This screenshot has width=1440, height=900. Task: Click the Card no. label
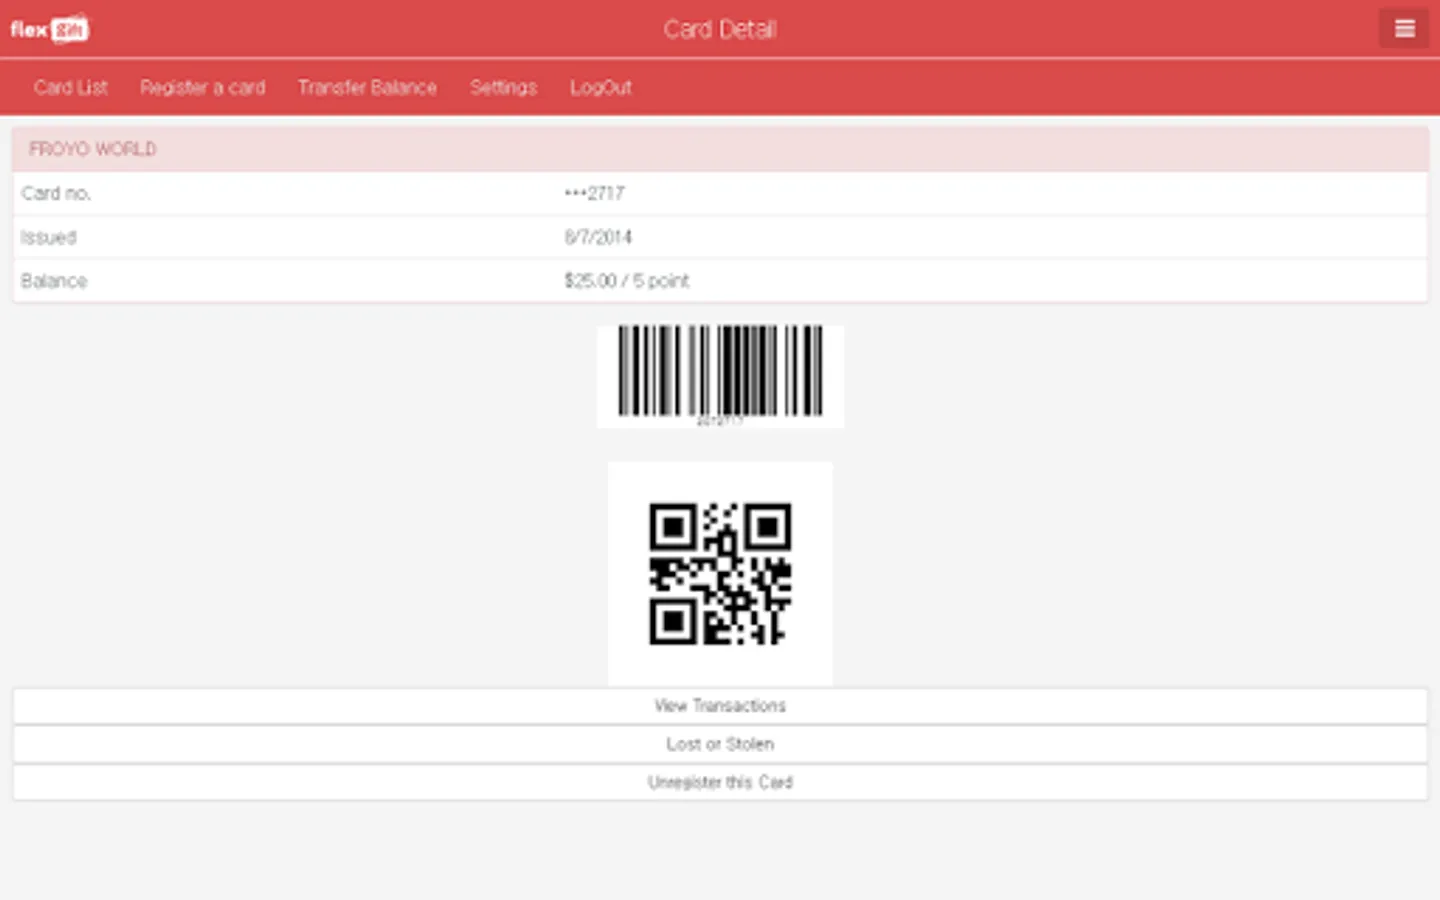click(x=56, y=193)
